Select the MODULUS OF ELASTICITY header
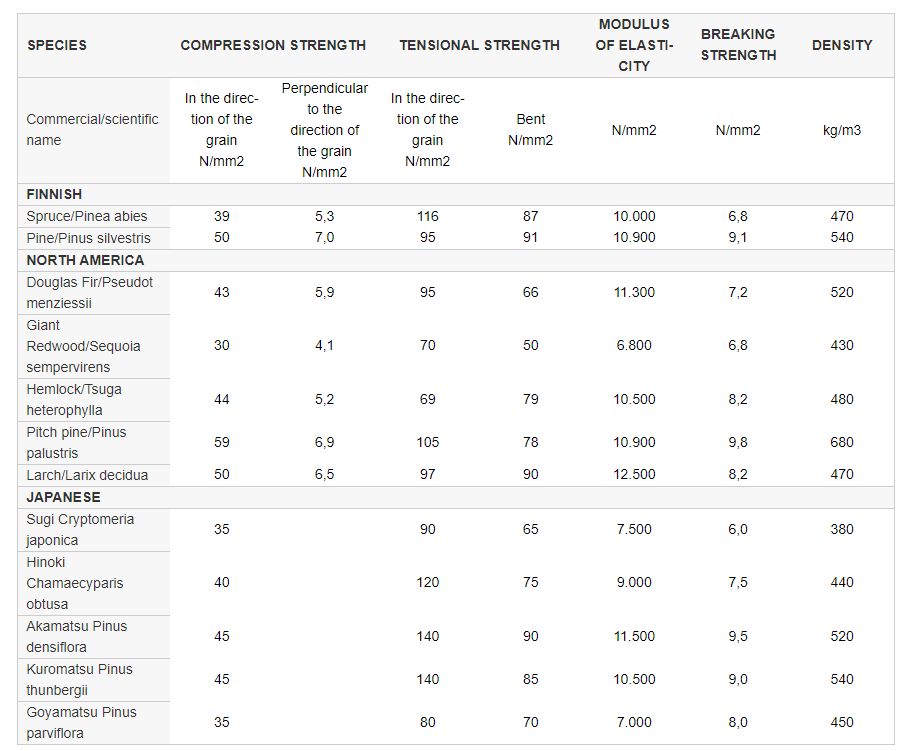901x751 pixels. 634,45
